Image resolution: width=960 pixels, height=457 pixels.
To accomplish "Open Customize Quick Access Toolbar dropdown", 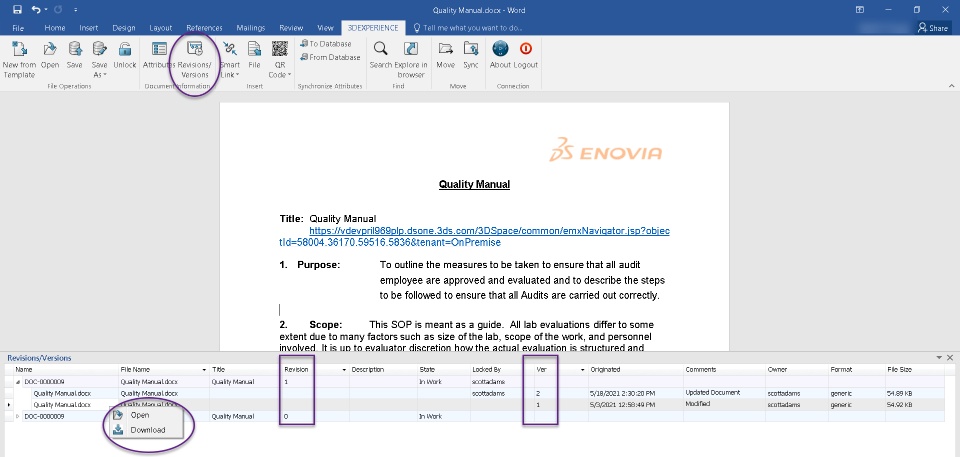I will [x=75, y=10].
